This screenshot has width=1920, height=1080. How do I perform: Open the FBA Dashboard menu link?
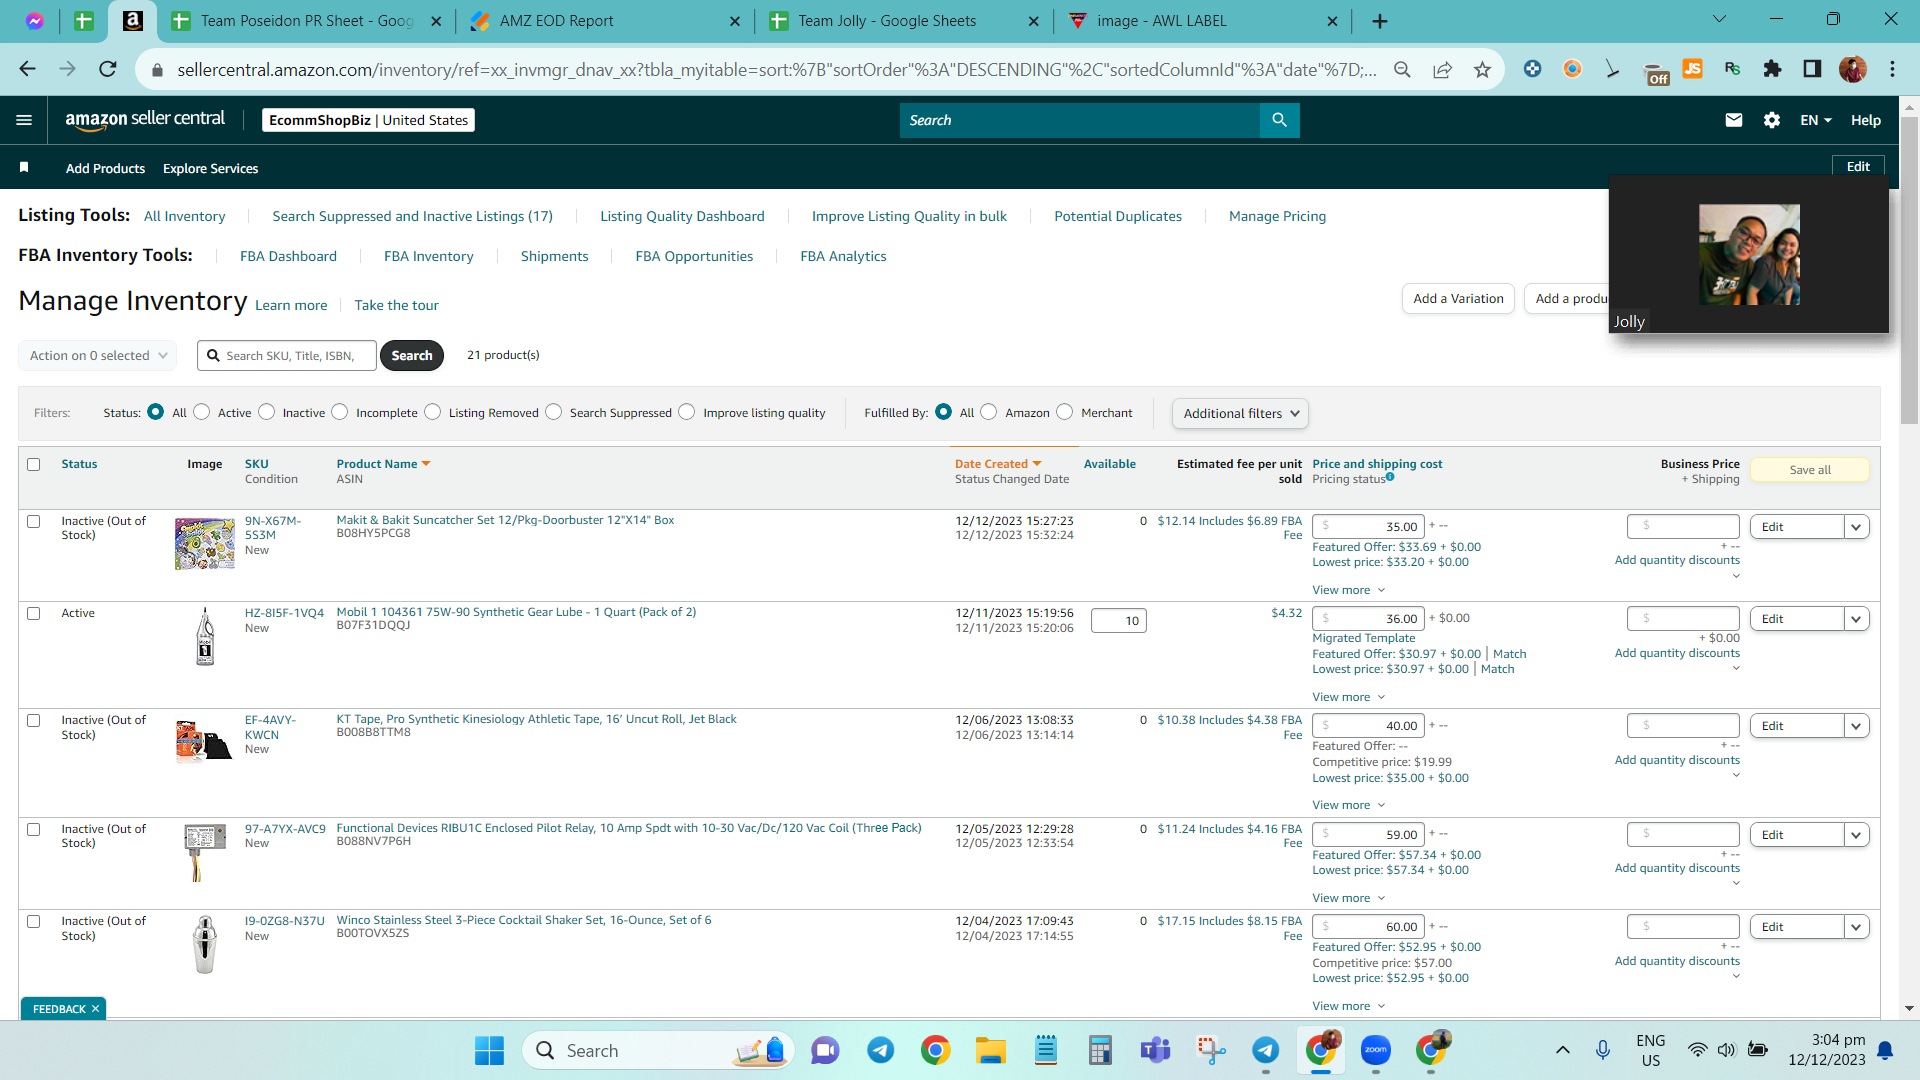click(288, 256)
